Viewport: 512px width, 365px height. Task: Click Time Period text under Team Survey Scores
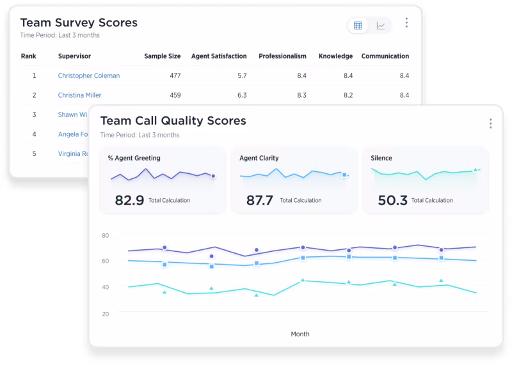click(x=60, y=35)
